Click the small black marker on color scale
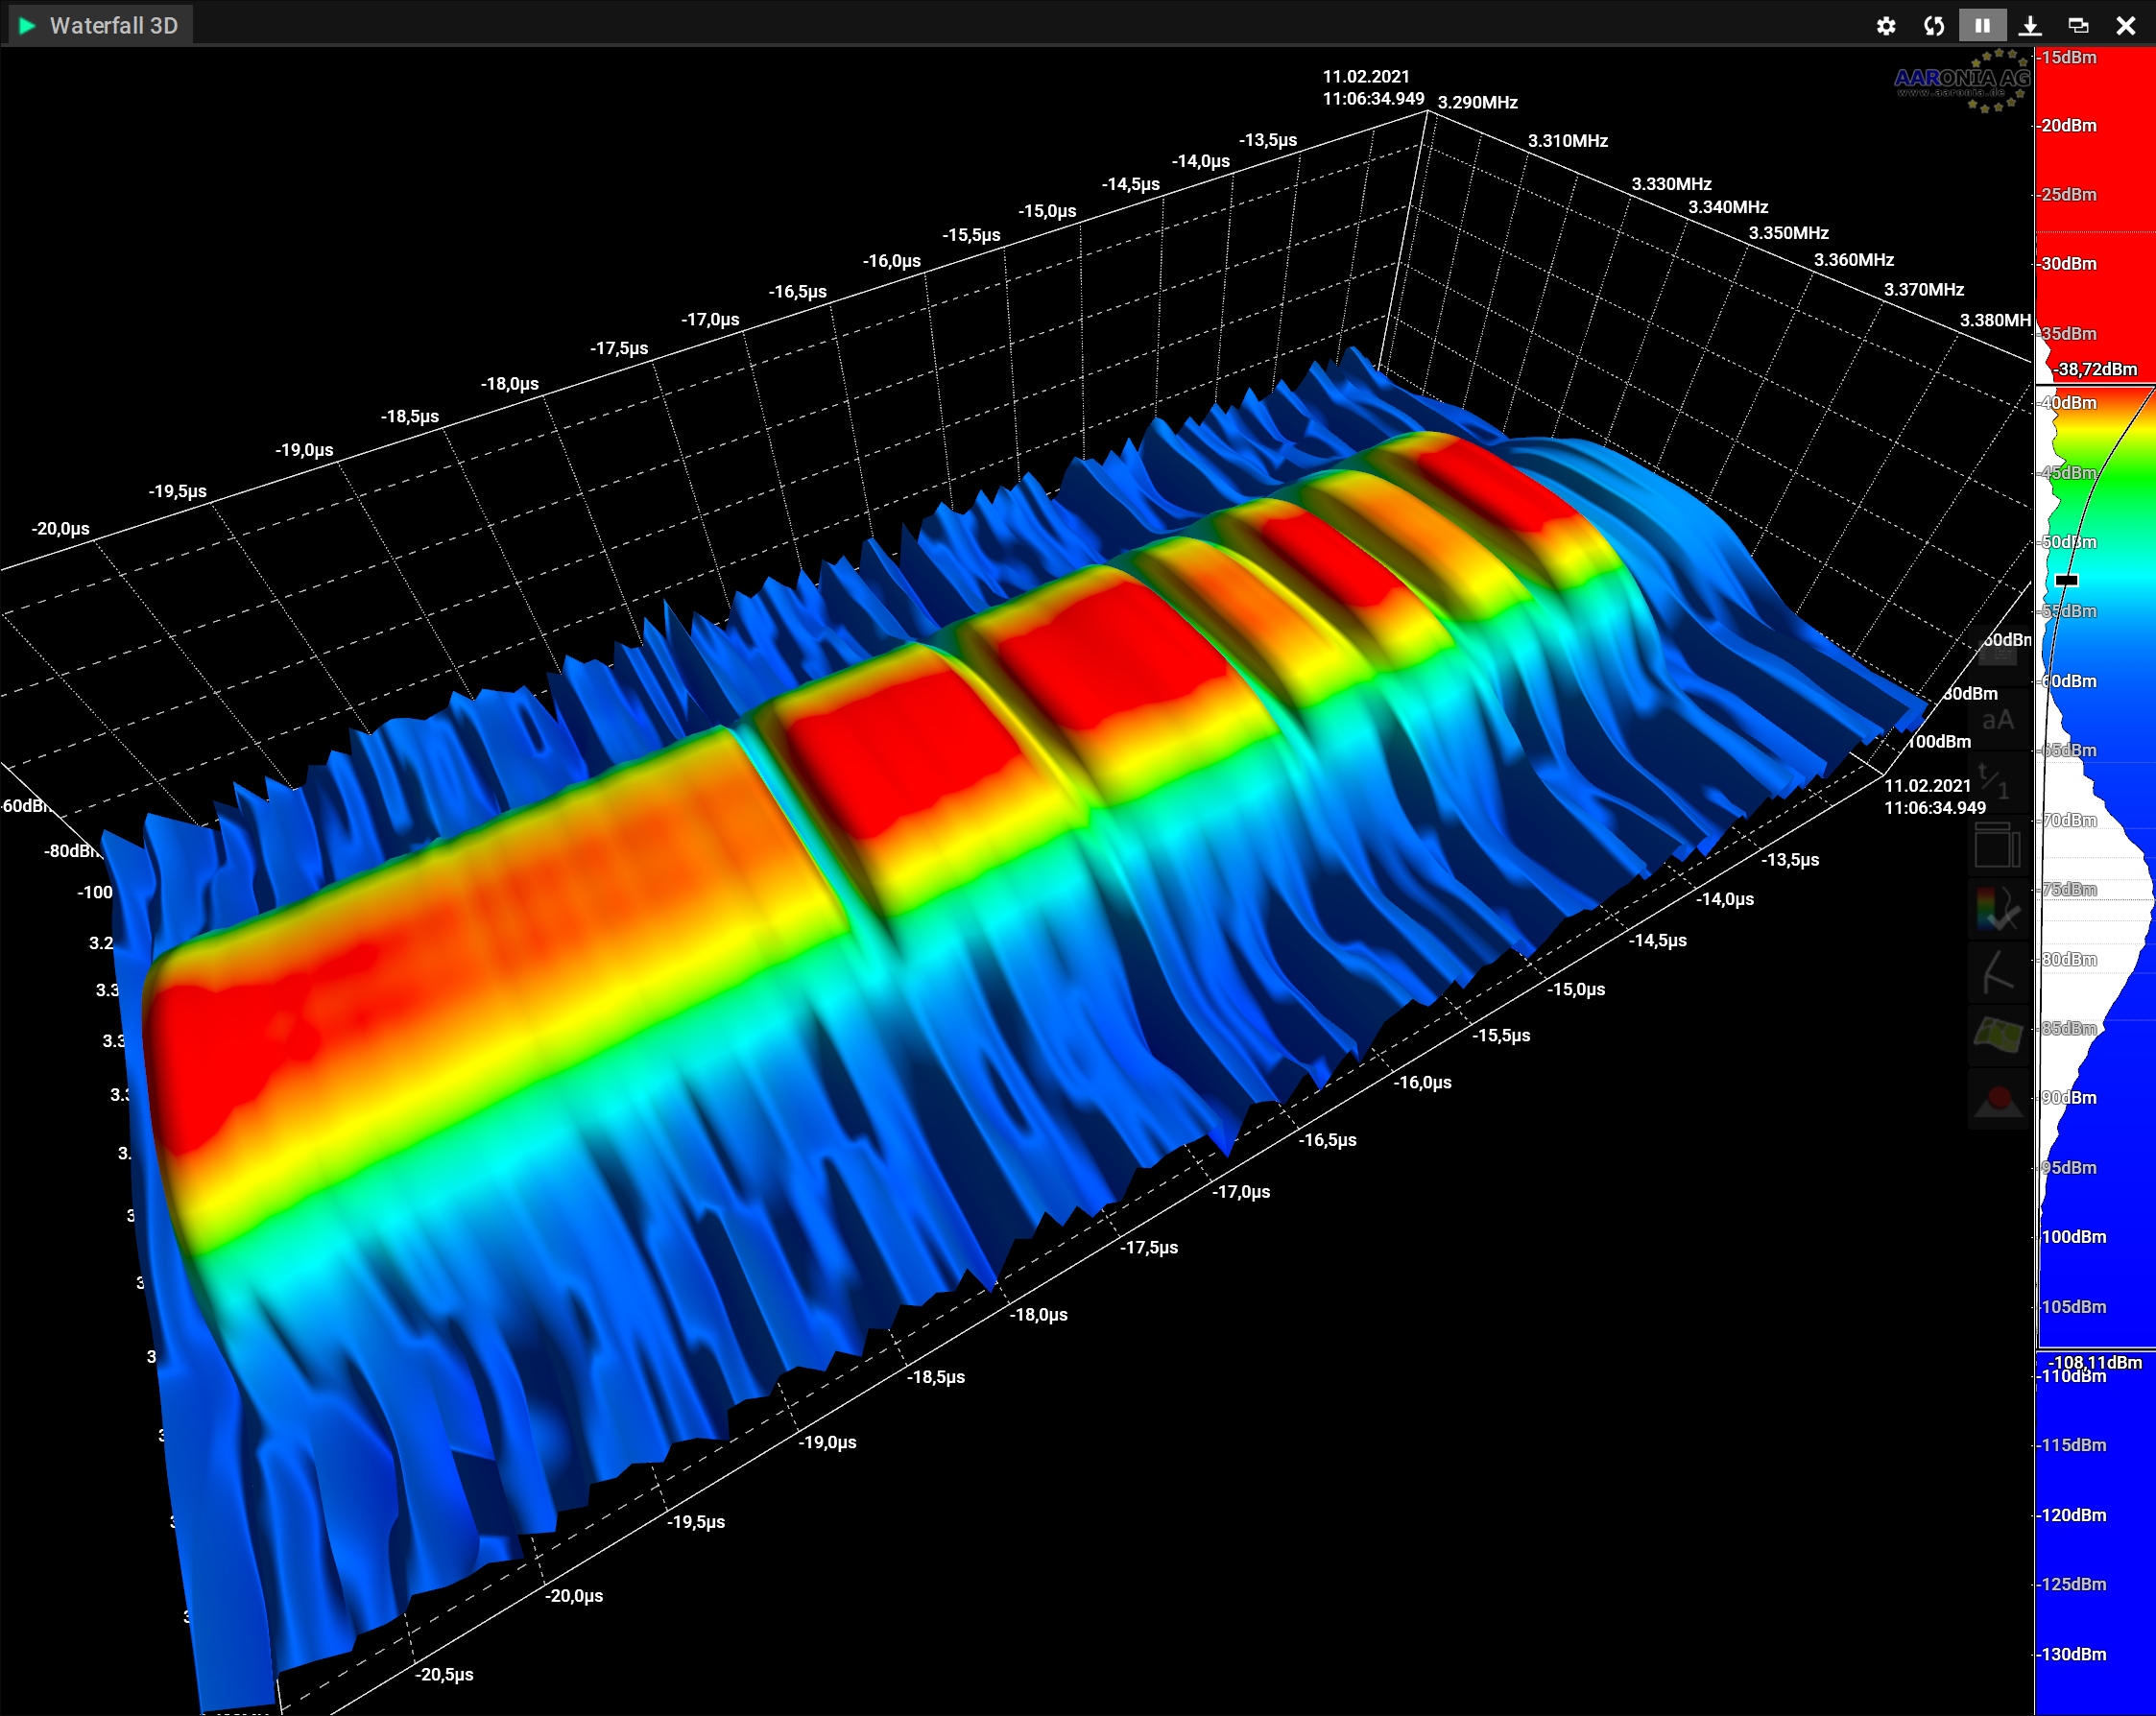 (x=2066, y=580)
